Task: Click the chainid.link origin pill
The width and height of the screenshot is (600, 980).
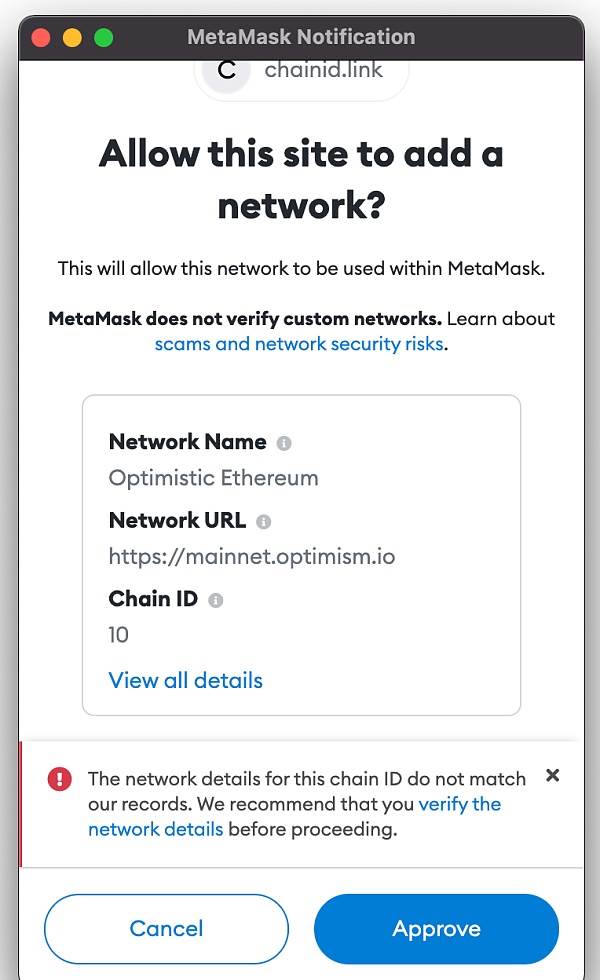Action: pos(301,76)
